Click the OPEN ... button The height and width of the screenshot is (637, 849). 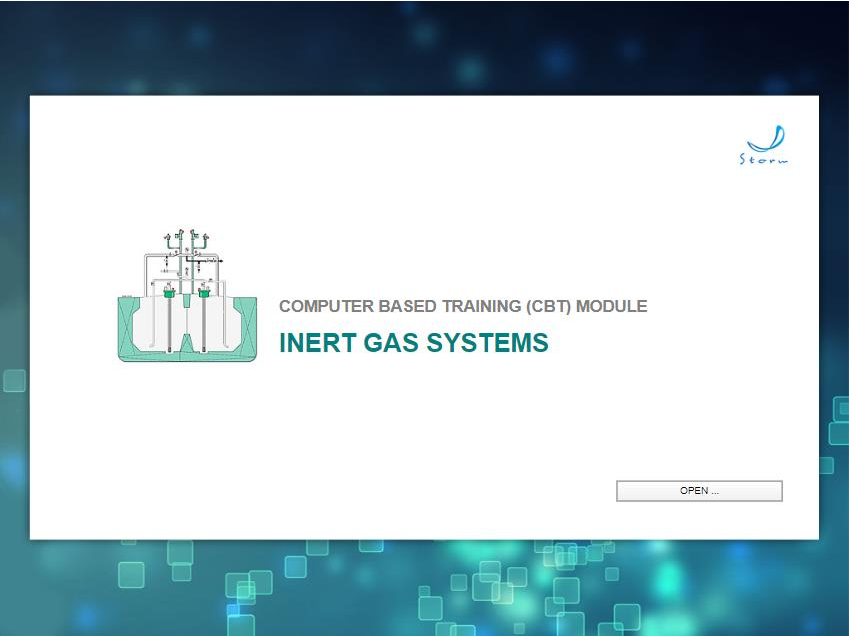click(x=699, y=491)
